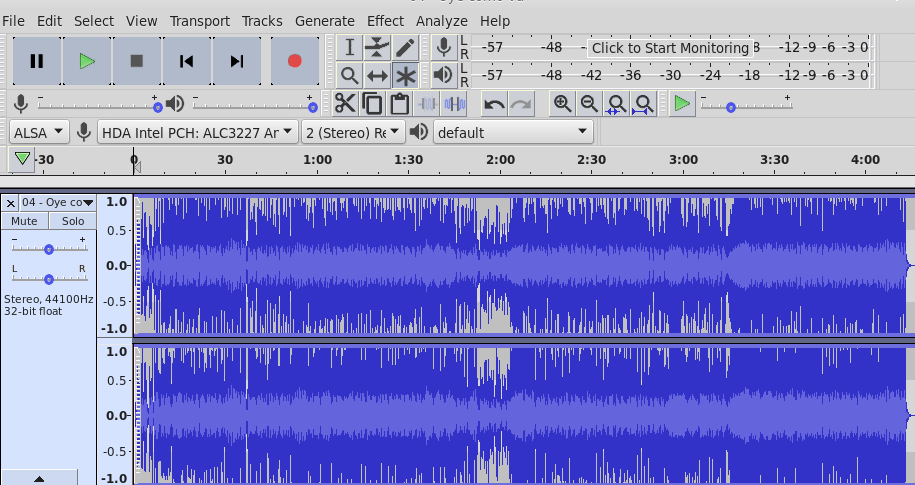
Task: Click the mixer toolbar microphone icon
Action: click(21, 104)
